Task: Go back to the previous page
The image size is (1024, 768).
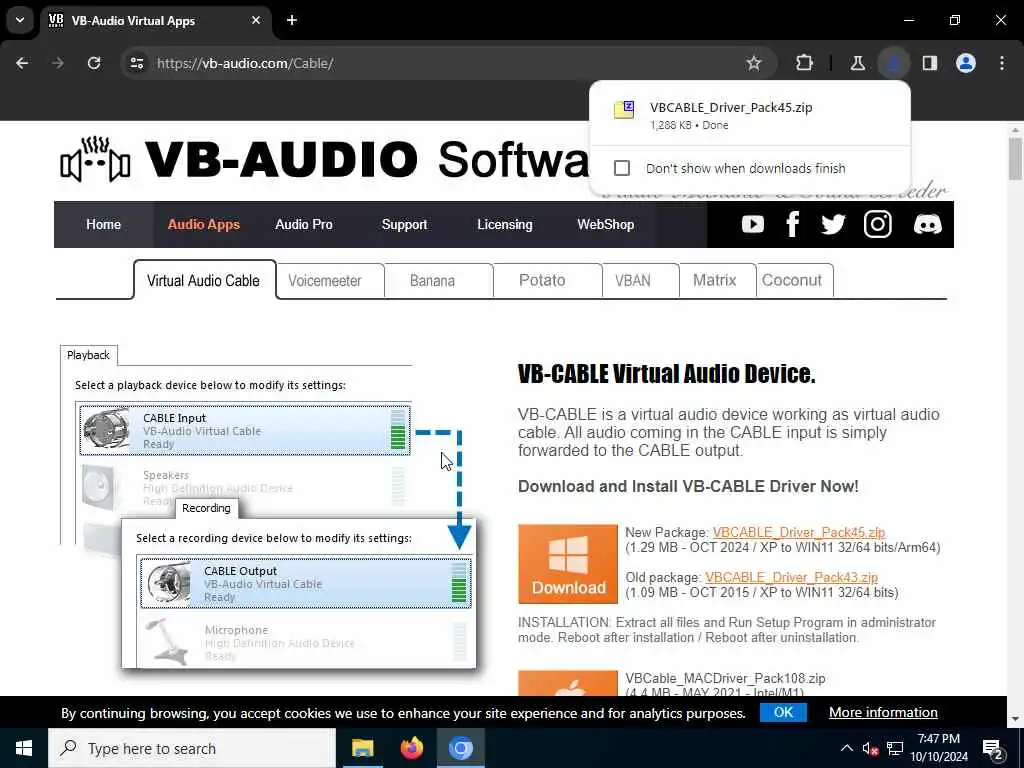Action: (22, 63)
